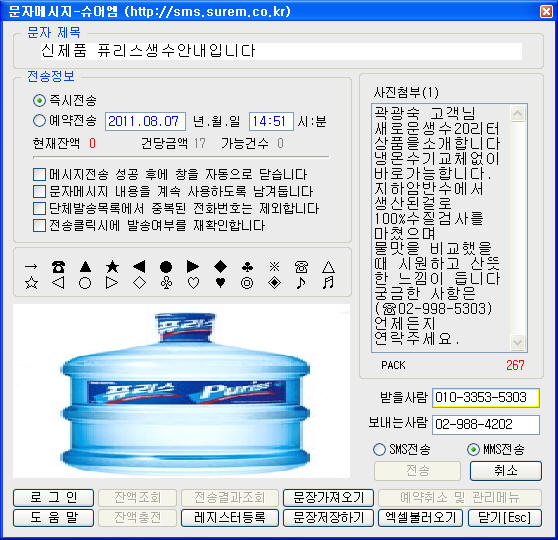Screen dimensions: 558x540
Task: Click the 취소 cancel button
Action: 506,471
